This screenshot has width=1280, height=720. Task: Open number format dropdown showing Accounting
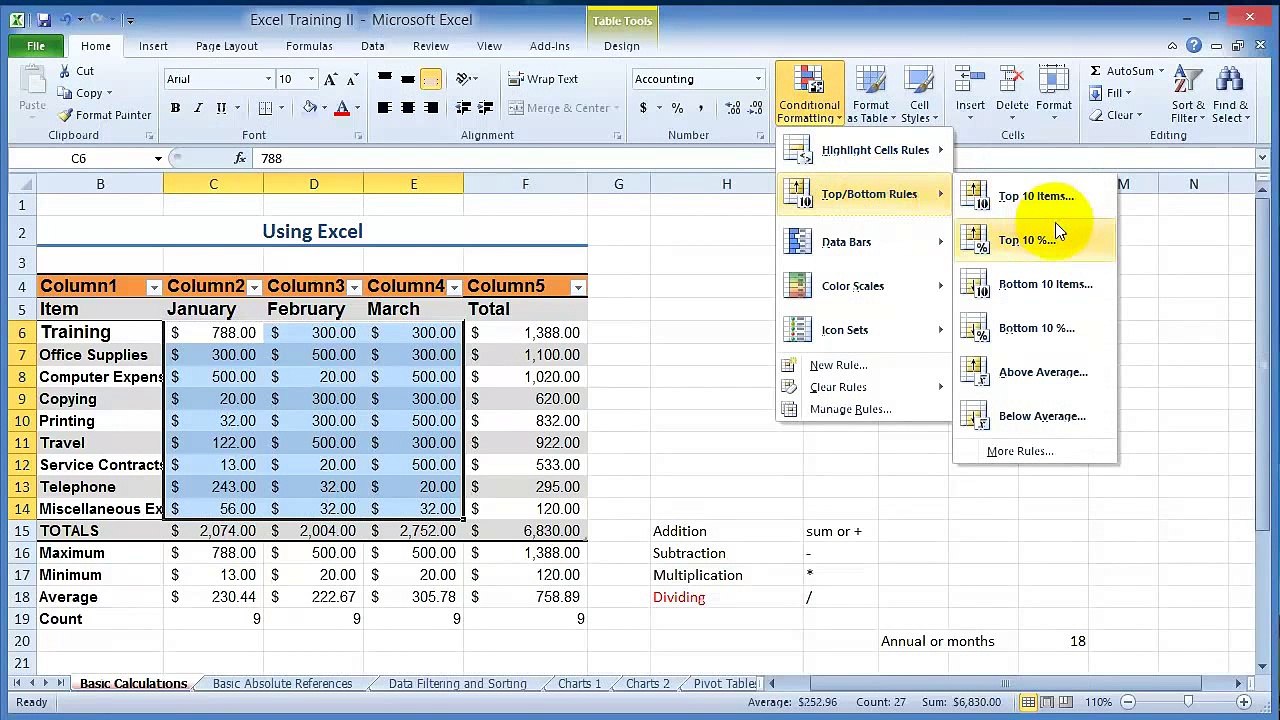[x=758, y=79]
